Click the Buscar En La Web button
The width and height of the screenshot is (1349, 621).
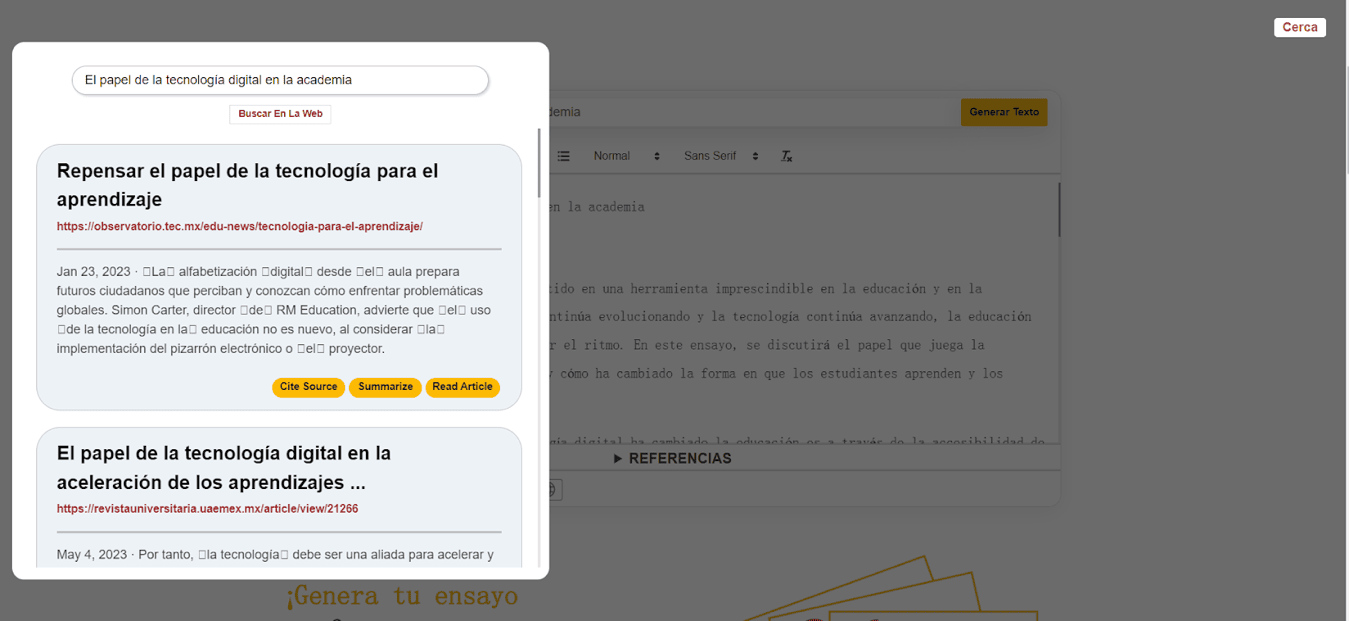(280, 114)
